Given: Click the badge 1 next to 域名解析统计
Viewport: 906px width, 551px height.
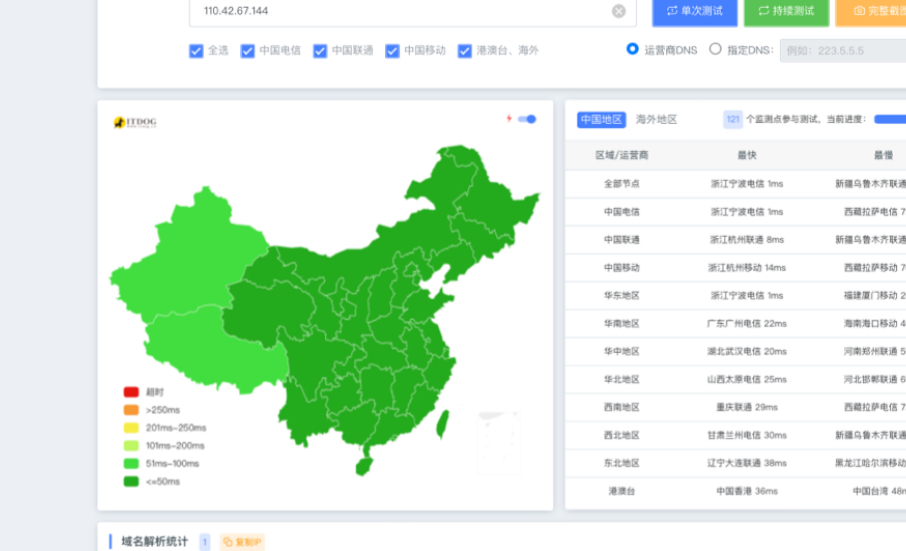Looking at the screenshot, I should click(x=205, y=542).
